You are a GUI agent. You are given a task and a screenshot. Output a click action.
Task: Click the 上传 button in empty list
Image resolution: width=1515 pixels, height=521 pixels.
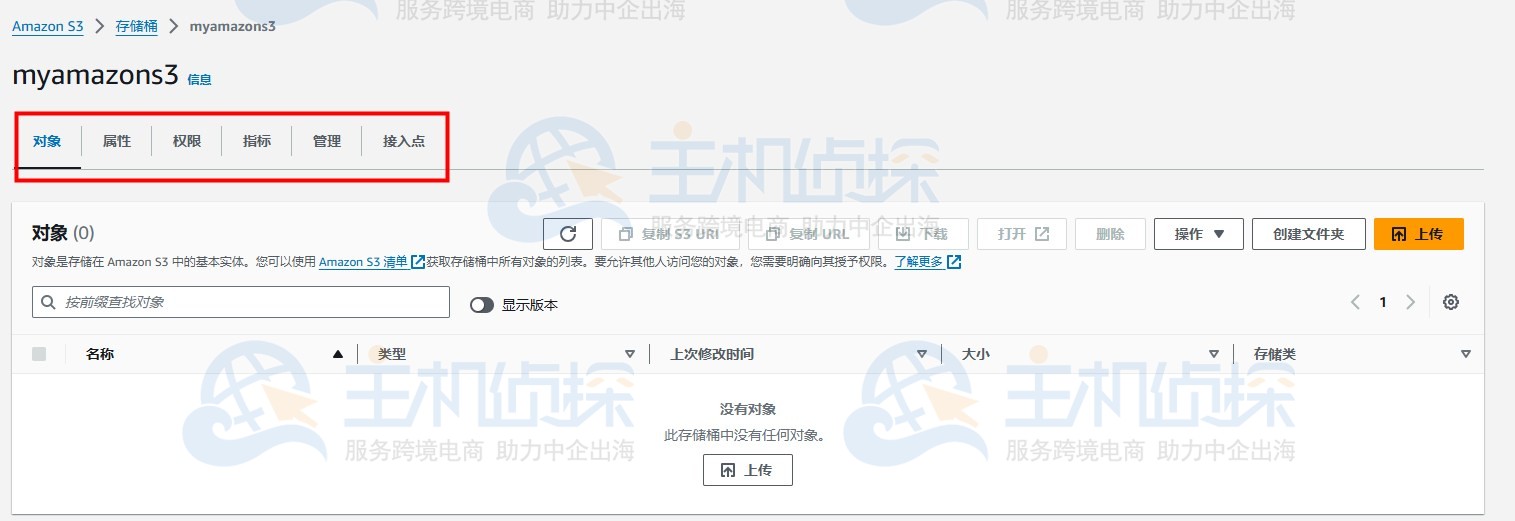748,470
